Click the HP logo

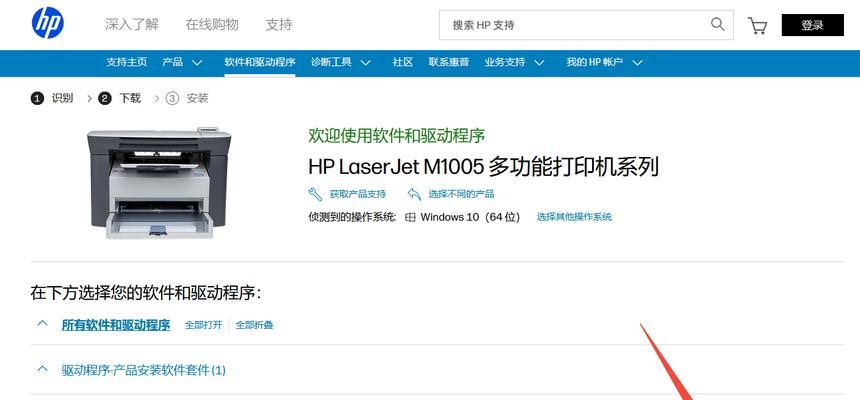click(48, 24)
